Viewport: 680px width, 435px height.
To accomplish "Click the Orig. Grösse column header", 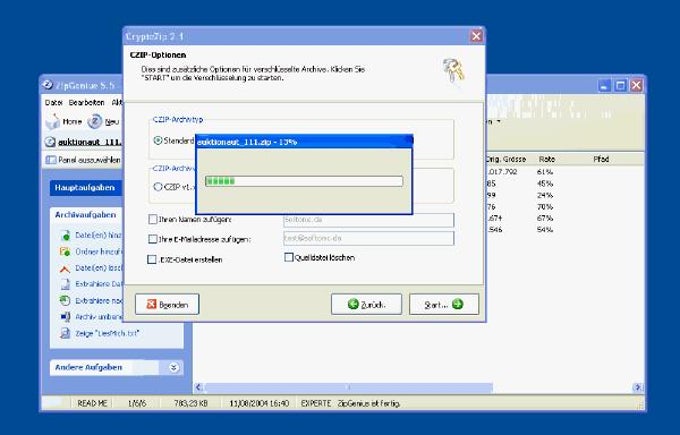I will [x=506, y=159].
